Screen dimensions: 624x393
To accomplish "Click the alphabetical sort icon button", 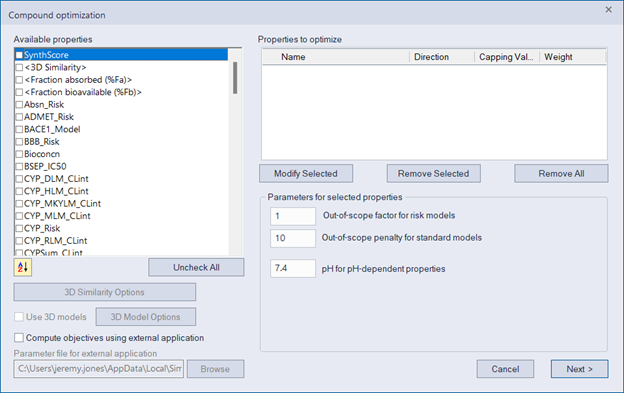I will coord(23,267).
